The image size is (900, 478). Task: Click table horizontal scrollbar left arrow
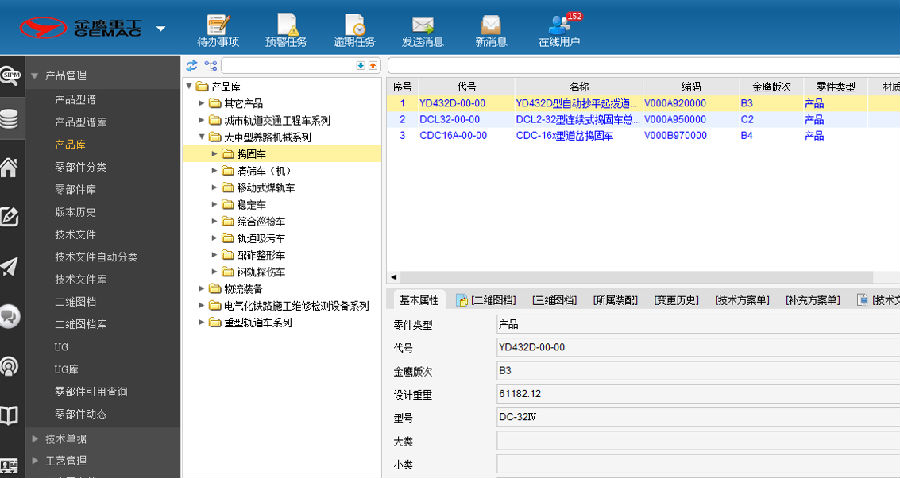[x=394, y=277]
